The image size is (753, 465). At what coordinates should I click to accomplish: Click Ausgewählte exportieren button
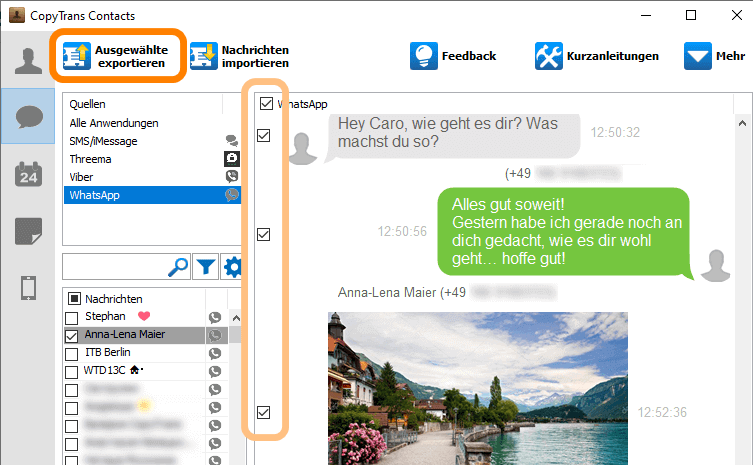point(116,56)
